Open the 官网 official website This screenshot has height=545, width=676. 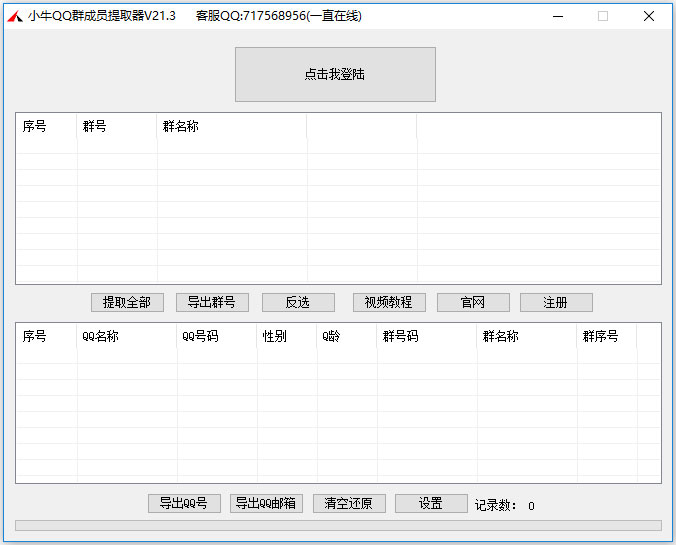coord(473,302)
